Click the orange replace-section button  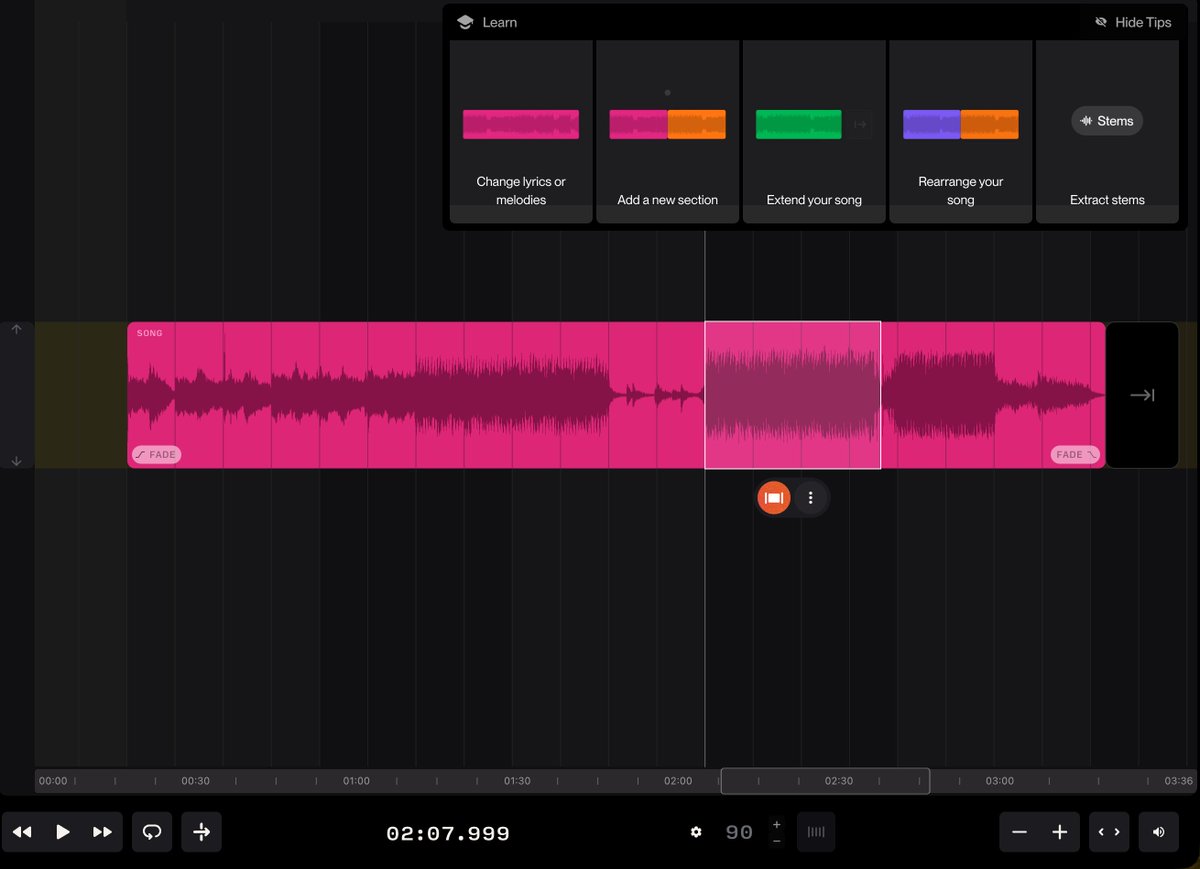[x=773, y=498]
